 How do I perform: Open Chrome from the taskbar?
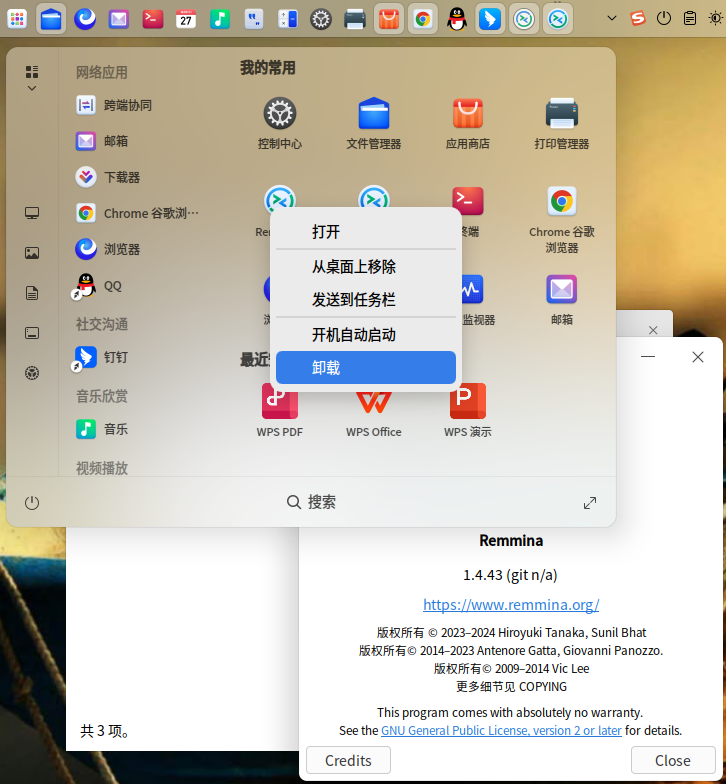click(422, 19)
